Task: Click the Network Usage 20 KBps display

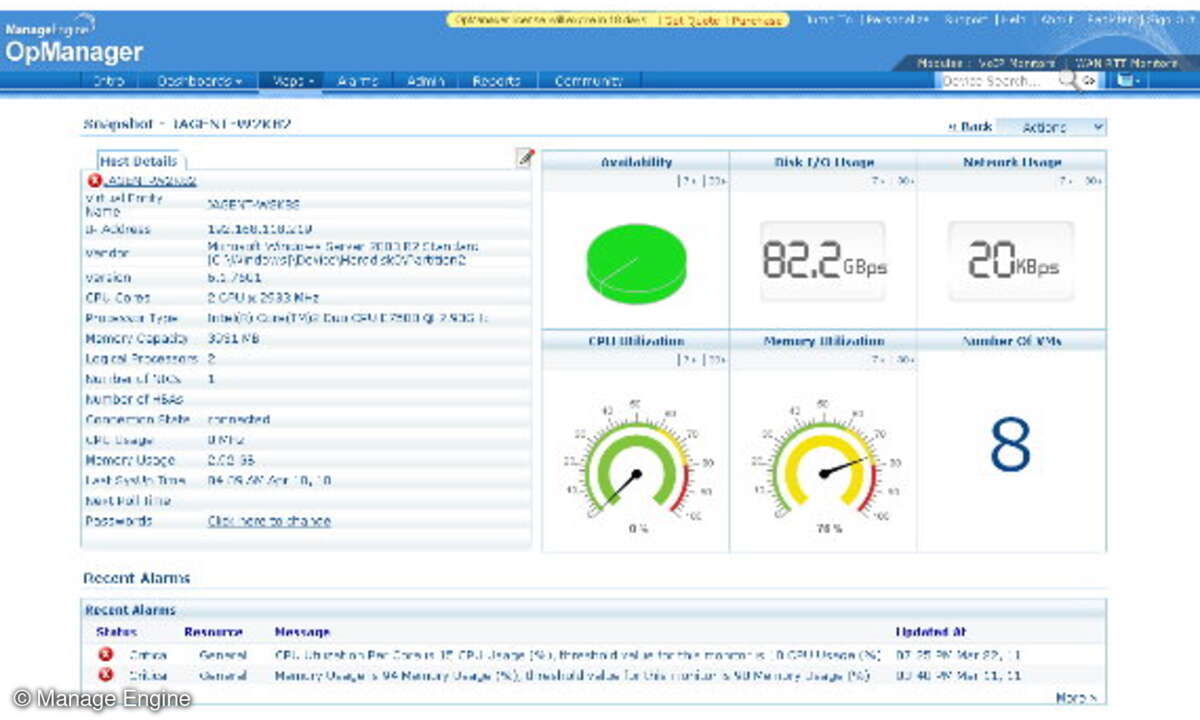Action: (x=1012, y=261)
